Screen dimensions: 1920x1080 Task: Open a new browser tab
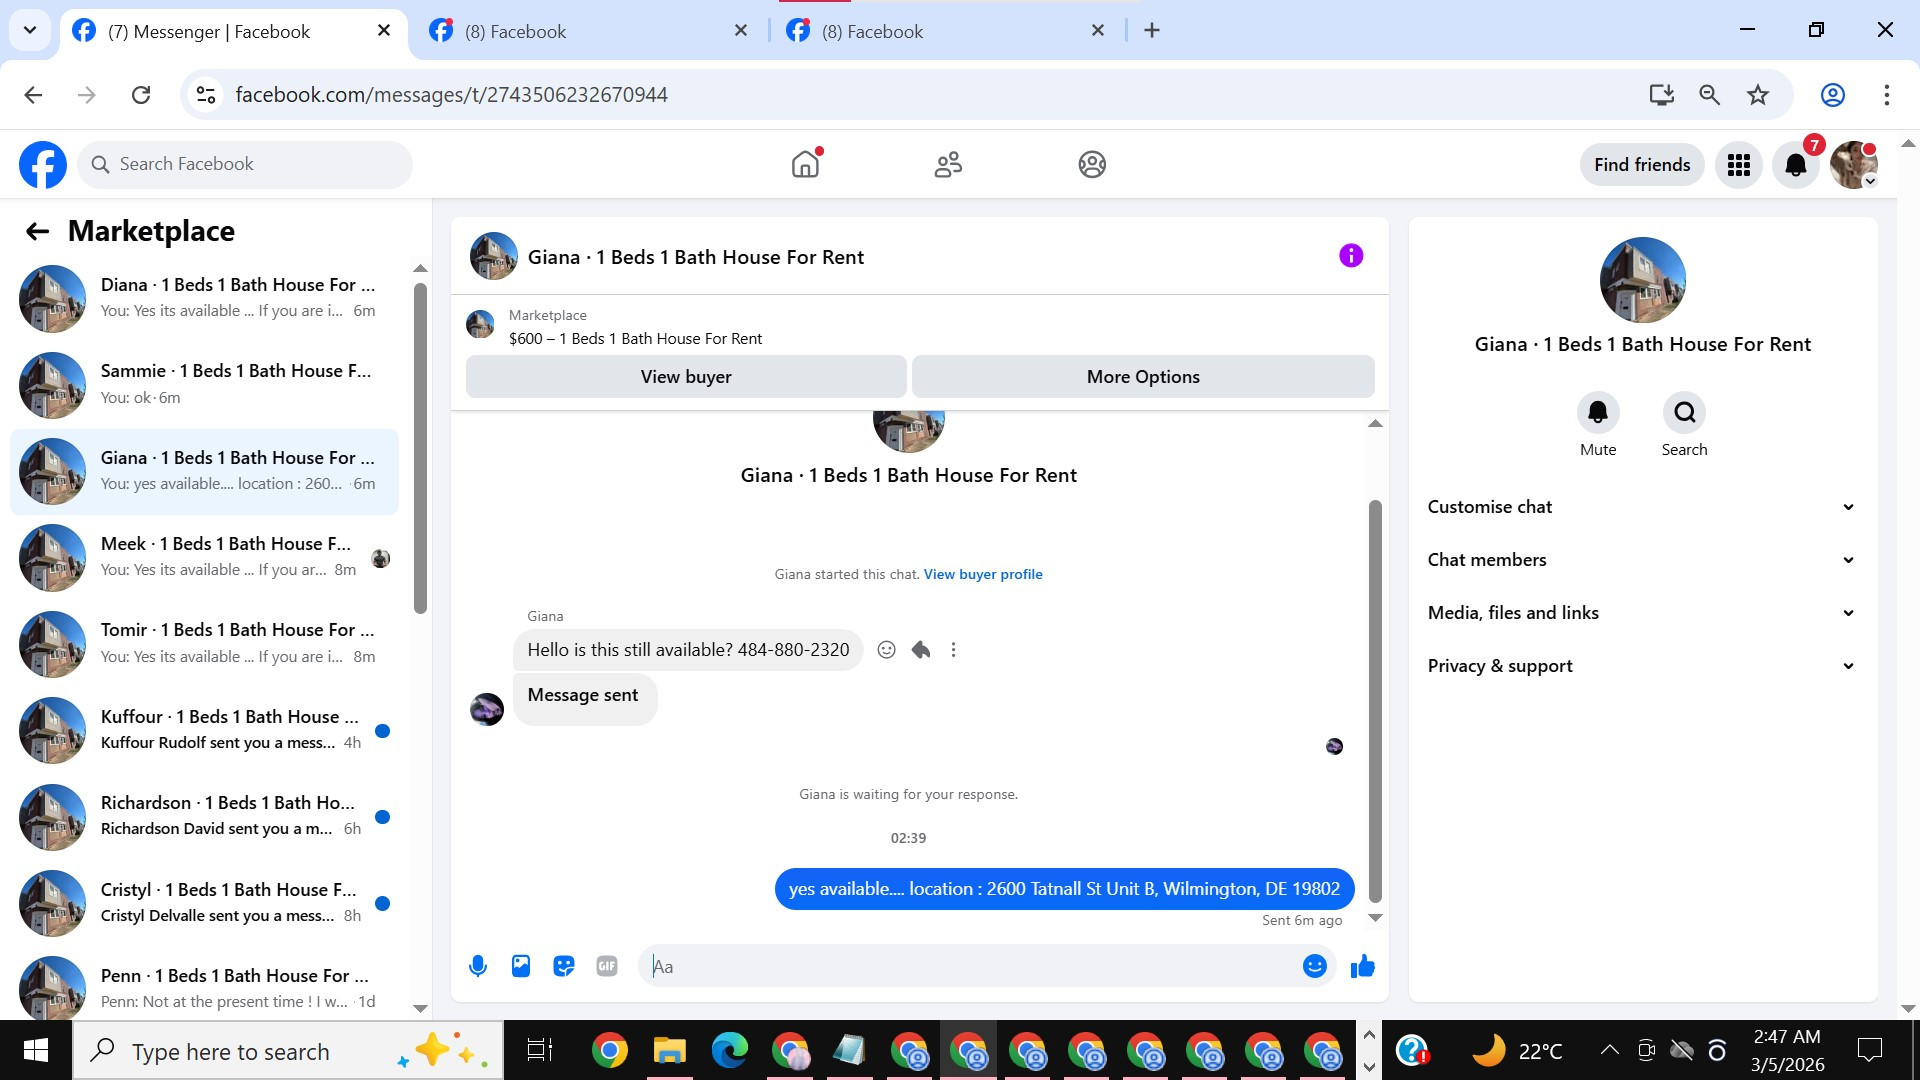point(1152,31)
